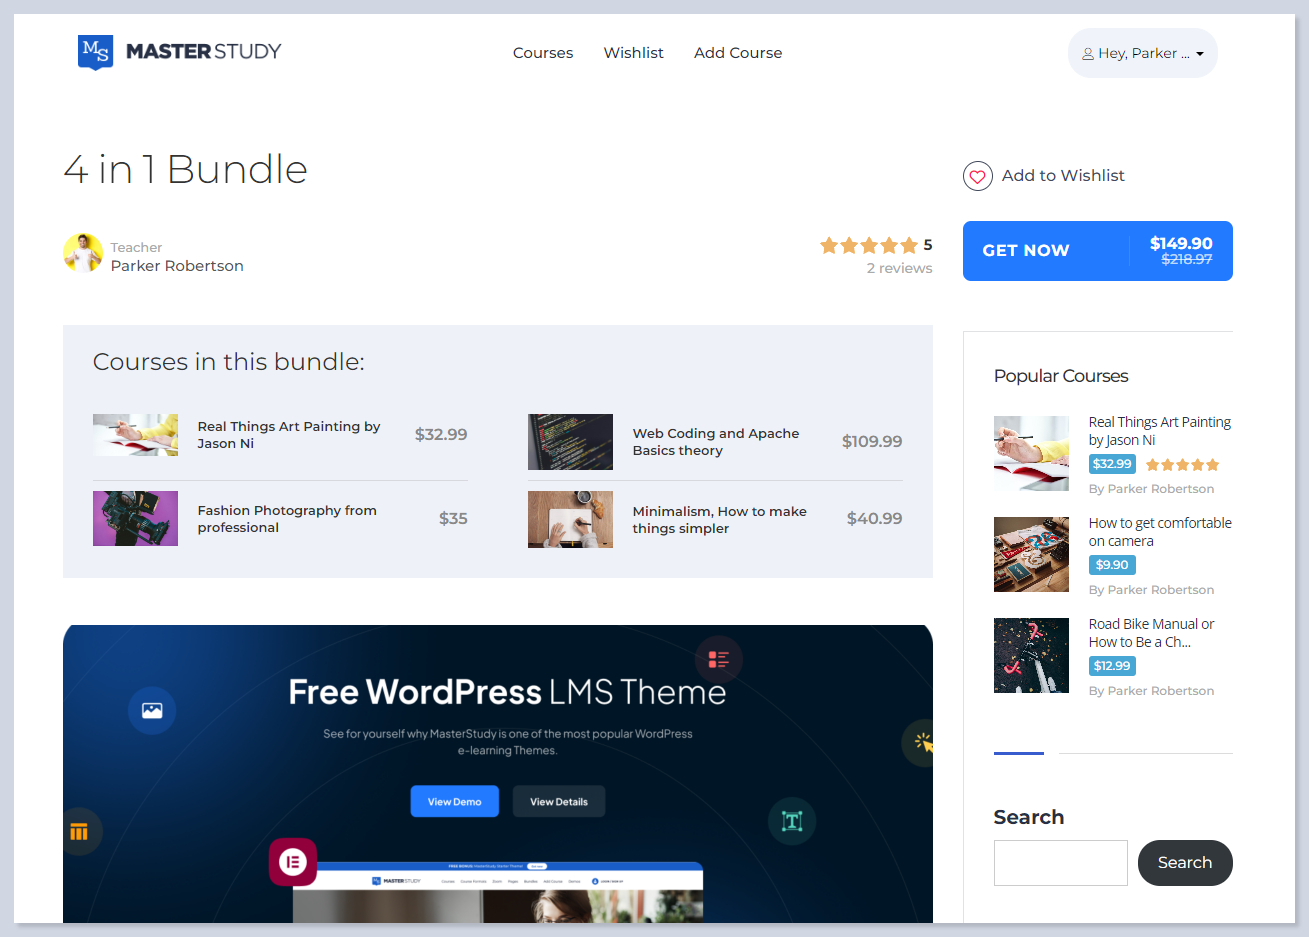Click the image icon in banner
1309x937 pixels.
152,711
